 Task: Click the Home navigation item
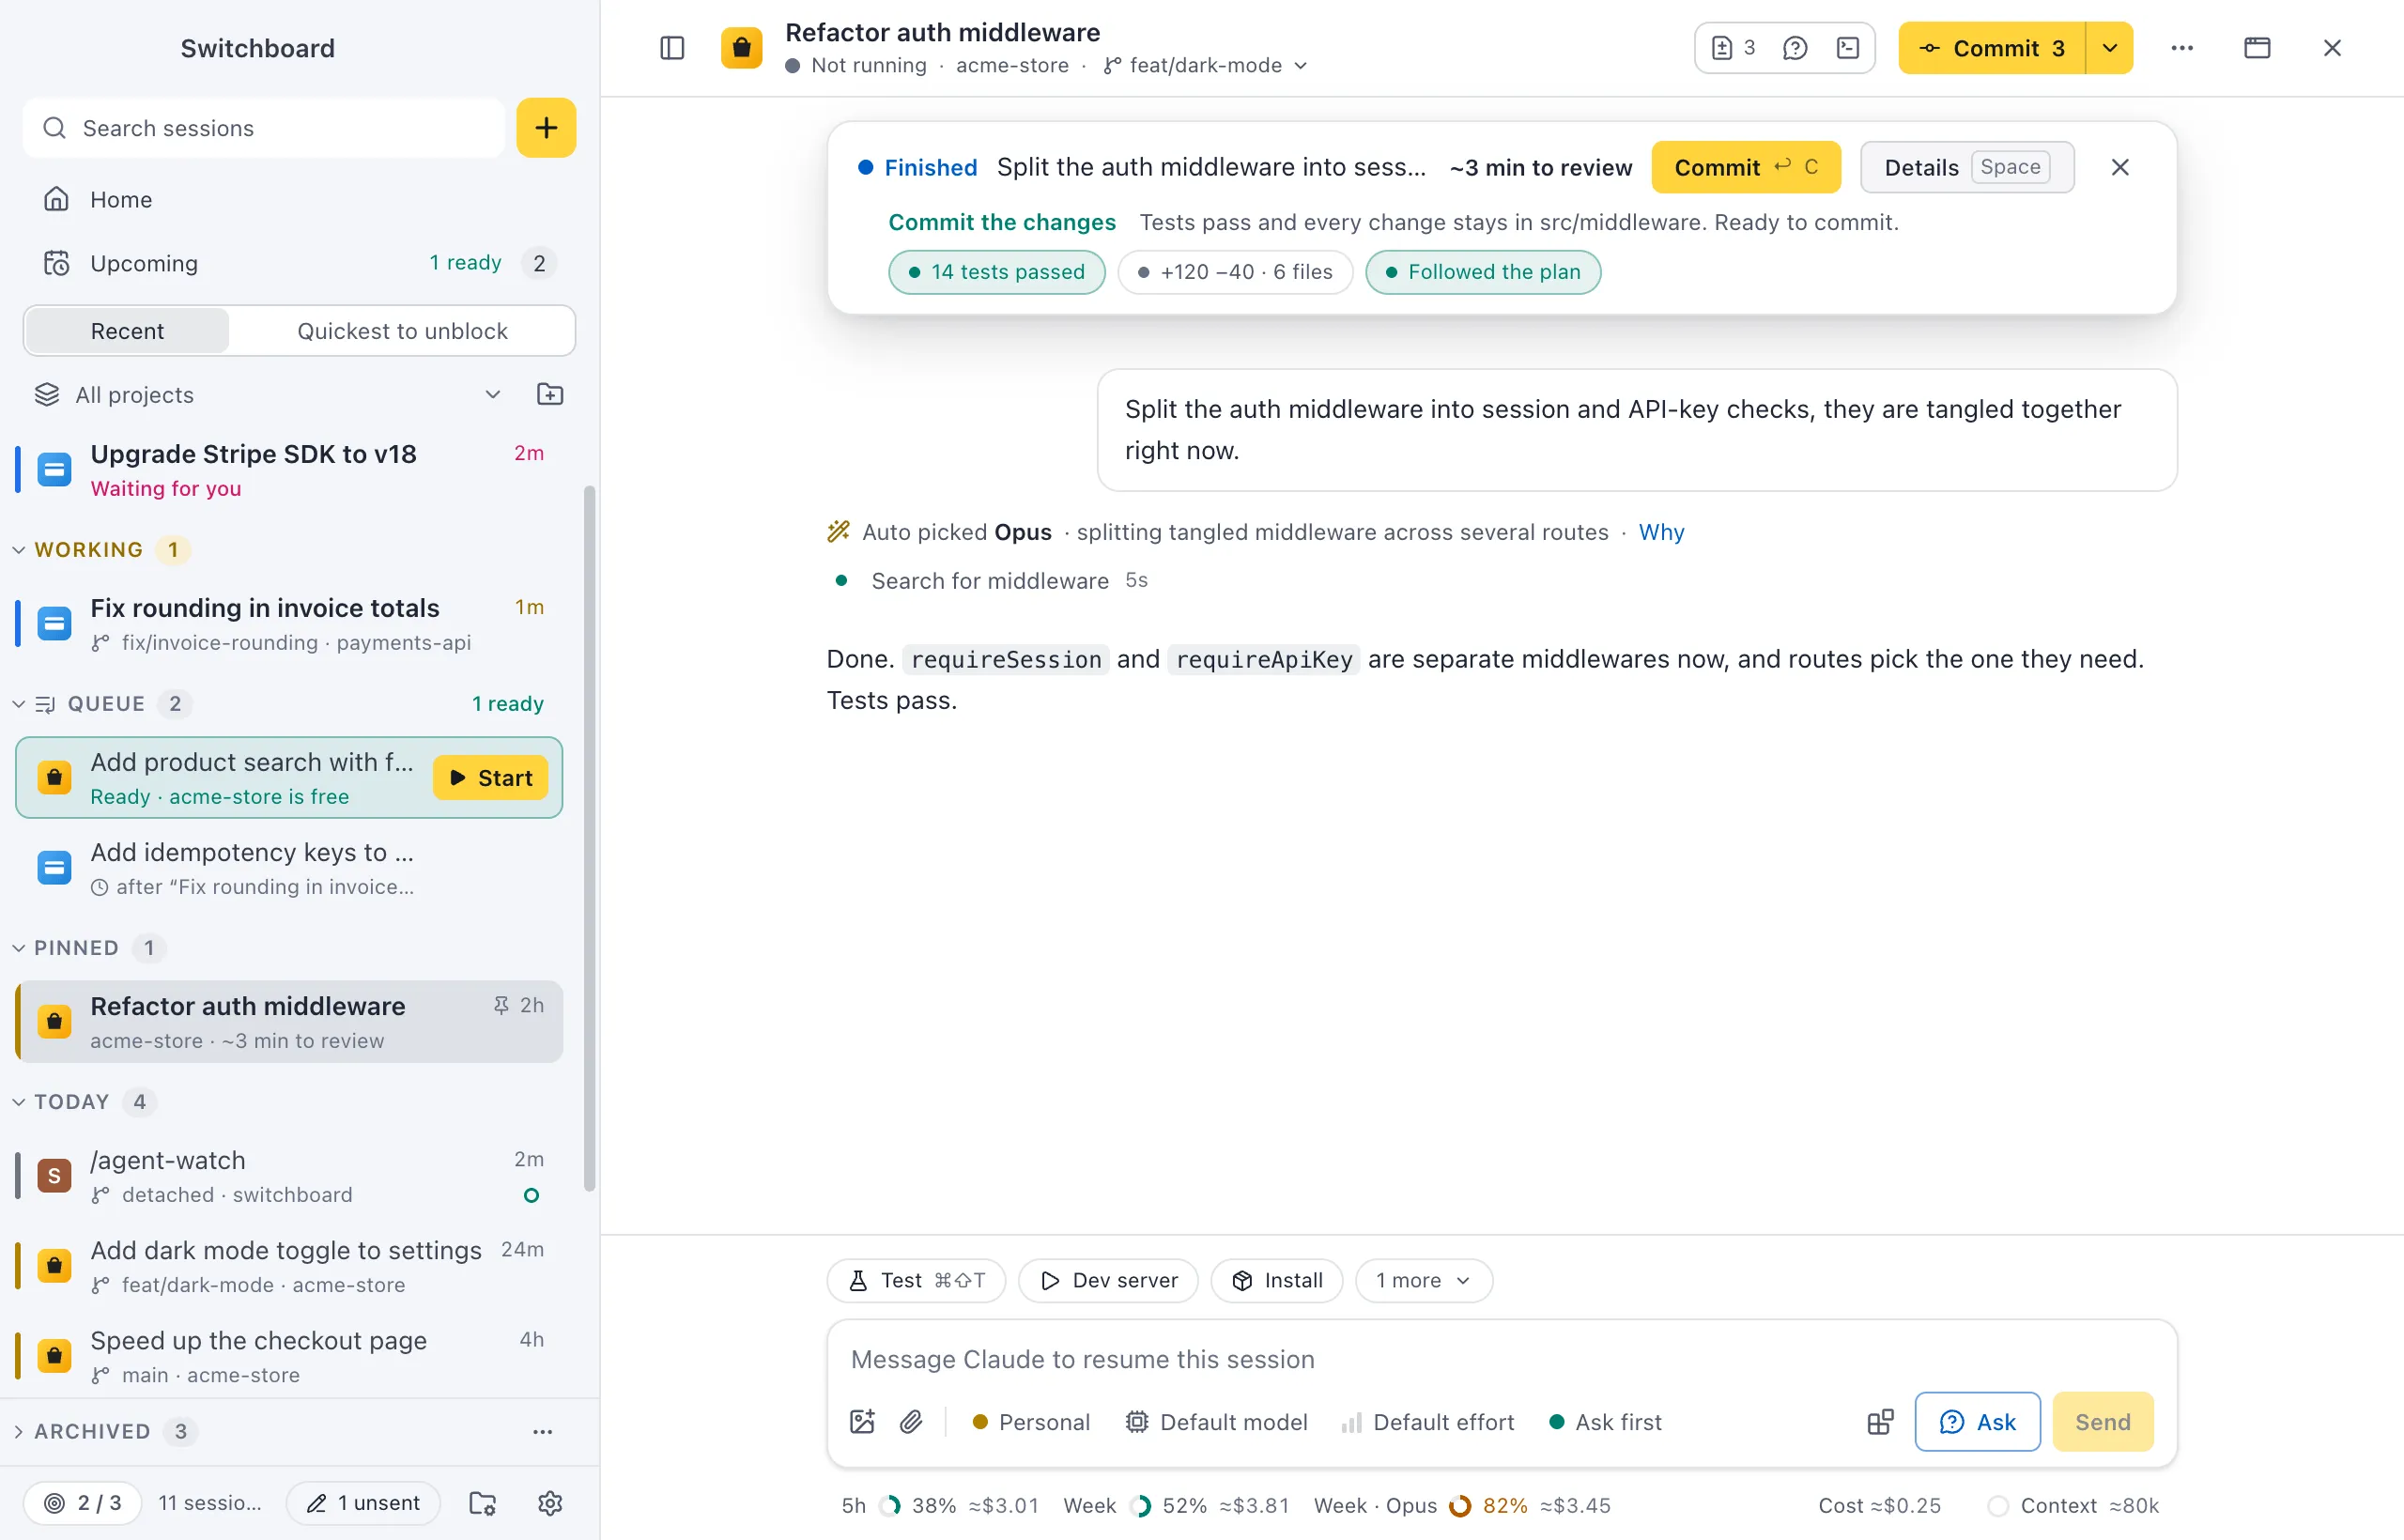[x=300, y=199]
